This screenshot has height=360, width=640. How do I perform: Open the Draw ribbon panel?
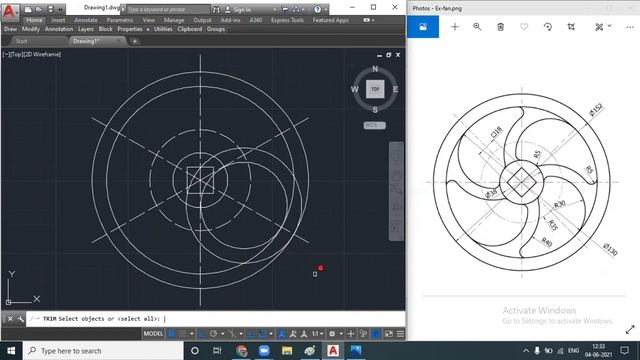(x=11, y=29)
